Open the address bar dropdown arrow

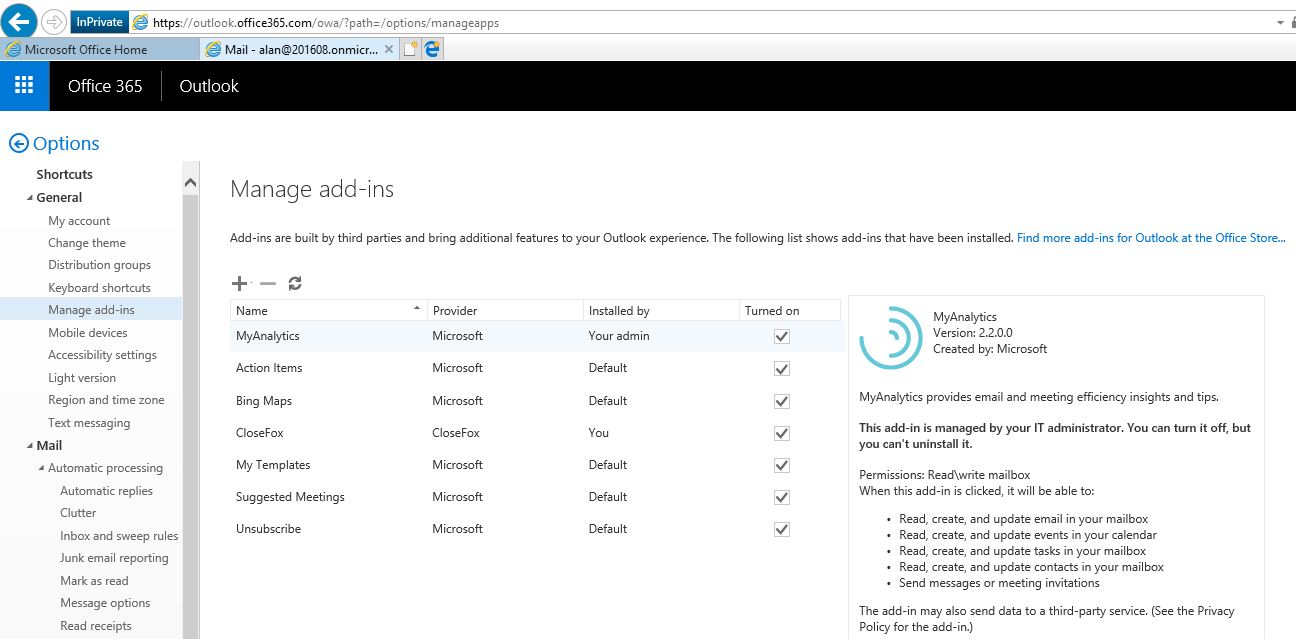[x=1280, y=22]
